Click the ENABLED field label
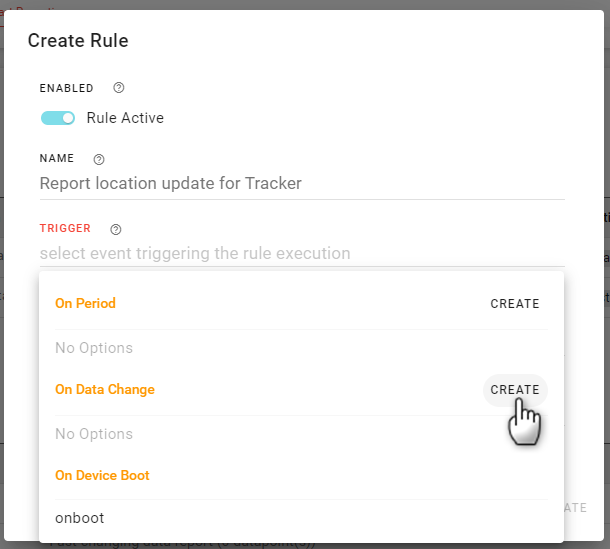 [66, 88]
